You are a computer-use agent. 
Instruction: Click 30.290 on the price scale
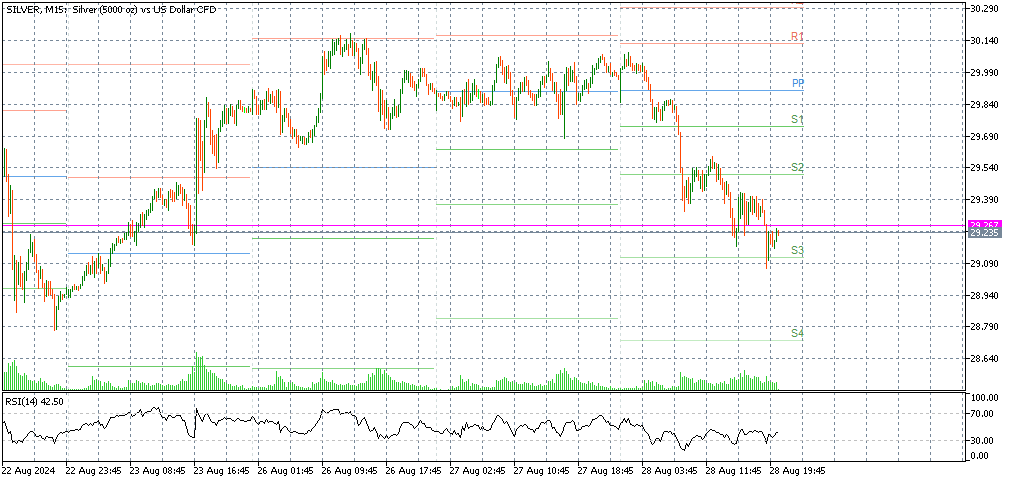pyautogui.click(x=985, y=9)
